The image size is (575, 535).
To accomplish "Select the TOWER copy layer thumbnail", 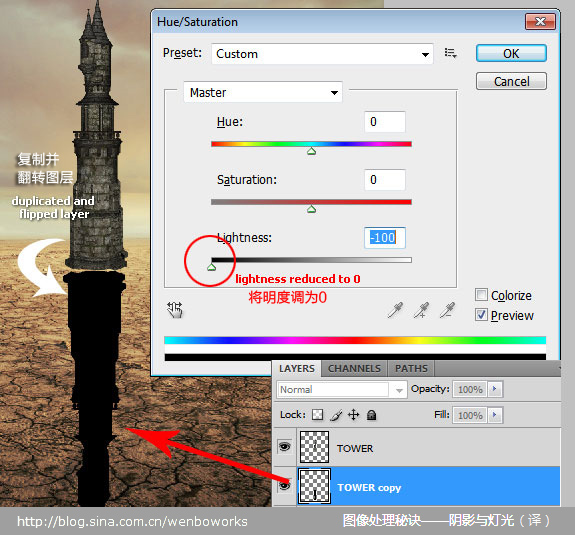I will (314, 486).
